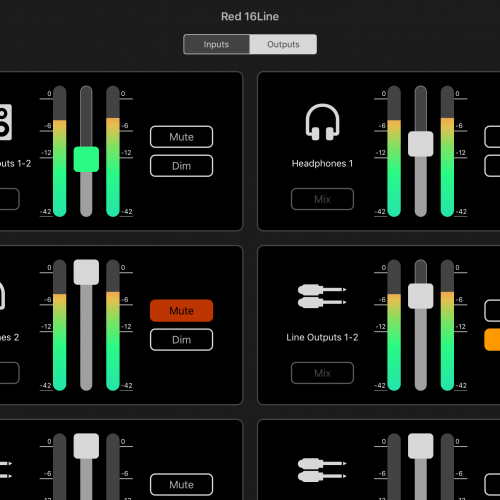Click the Headphones 1 volume fader handle
Screen dimensions: 500x500
pyautogui.click(x=421, y=144)
